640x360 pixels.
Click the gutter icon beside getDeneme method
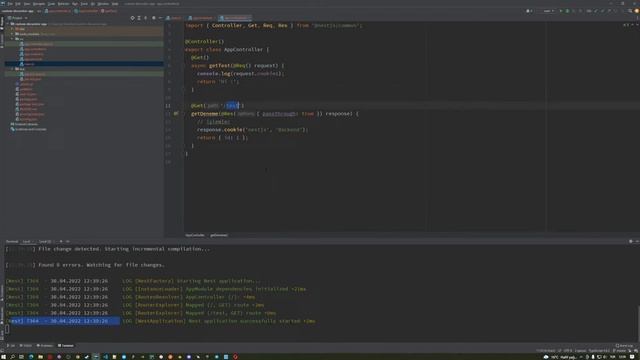click(x=176, y=113)
